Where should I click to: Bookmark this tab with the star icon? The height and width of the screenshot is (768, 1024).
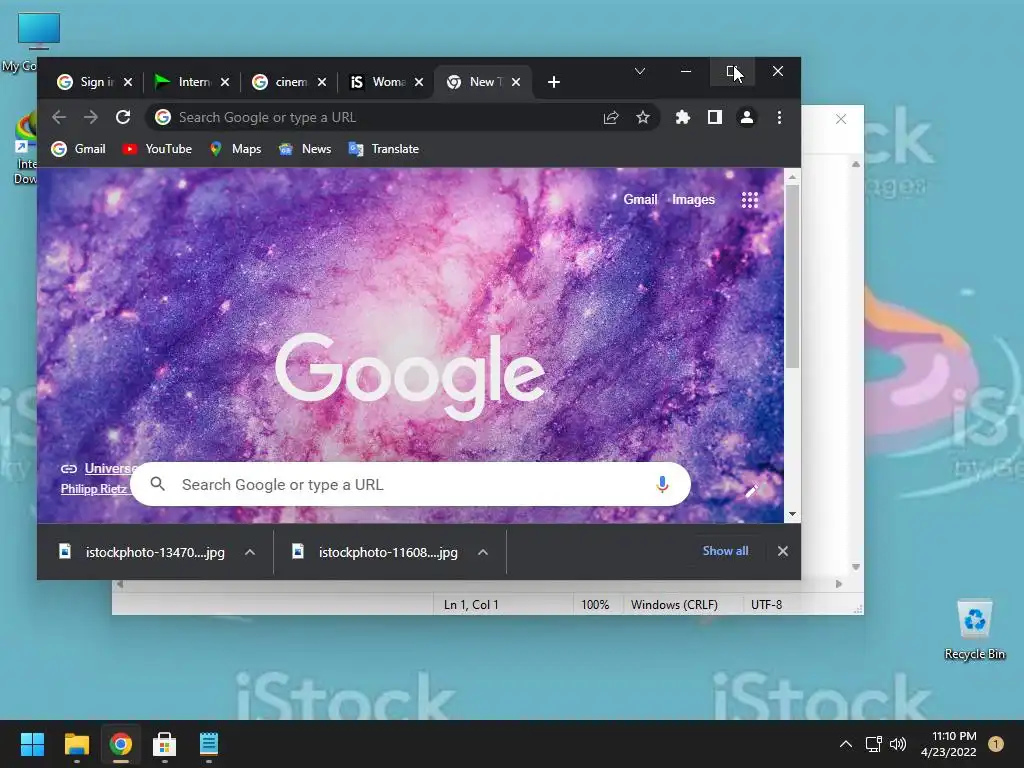[x=643, y=118]
